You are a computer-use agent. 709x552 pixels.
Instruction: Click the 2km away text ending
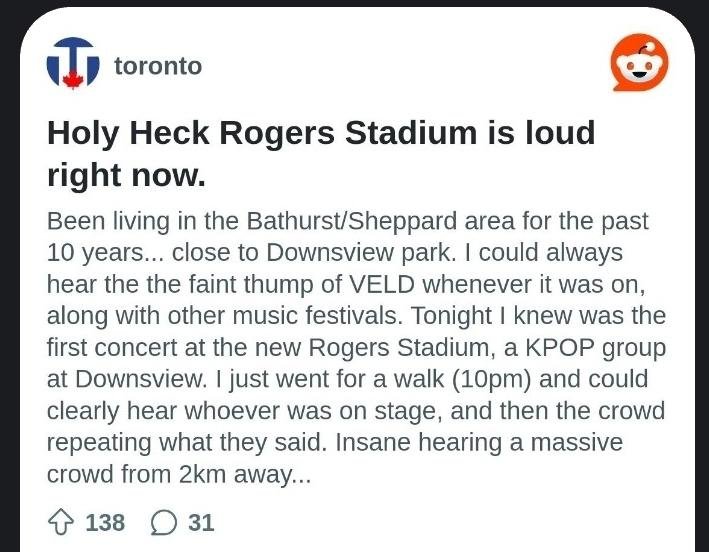[x=245, y=474]
